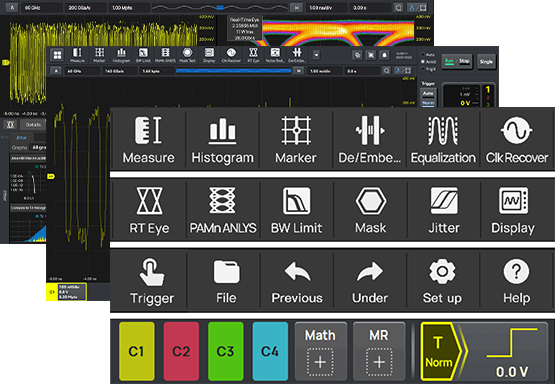The width and height of the screenshot is (555, 384).
Task: Click the Mask Test icon in the middle window toolbar
Action: [x=187, y=55]
